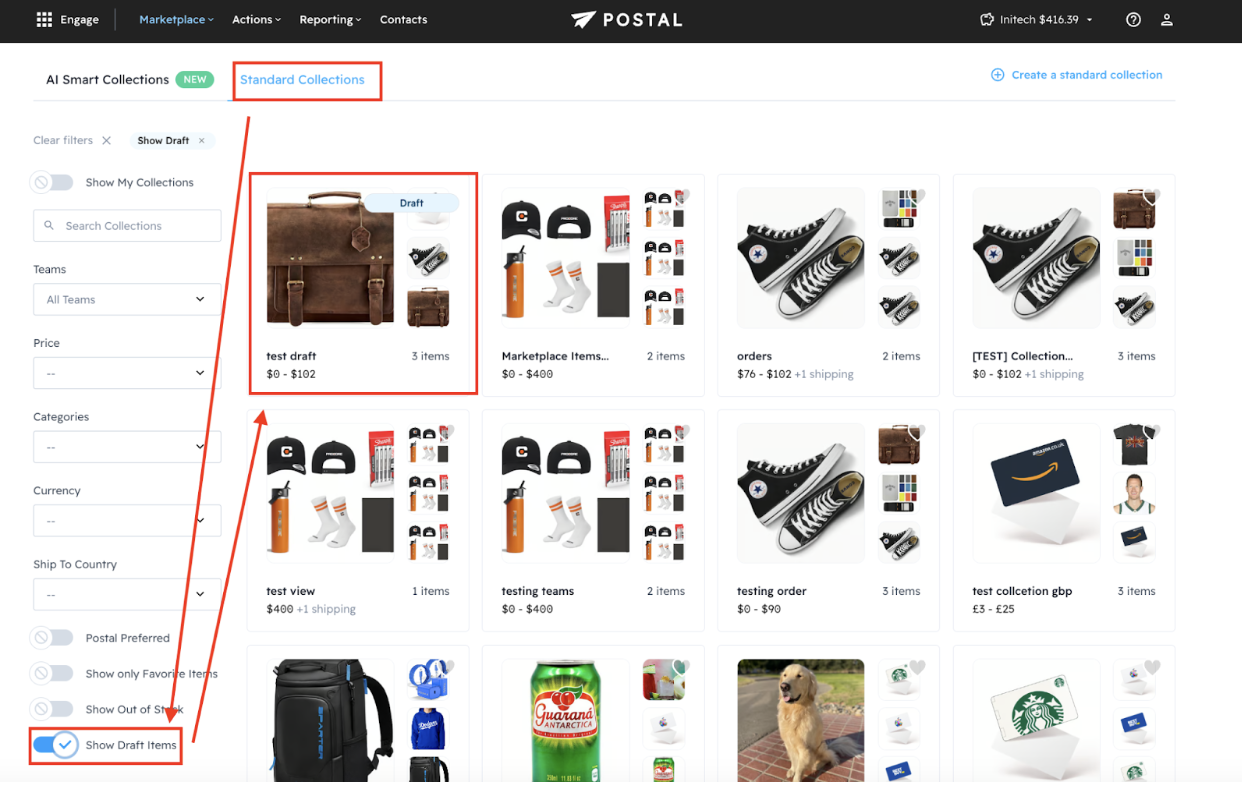Click Create a standard collection link
Image resolution: width=1242 pixels, height=794 pixels.
coord(1086,75)
